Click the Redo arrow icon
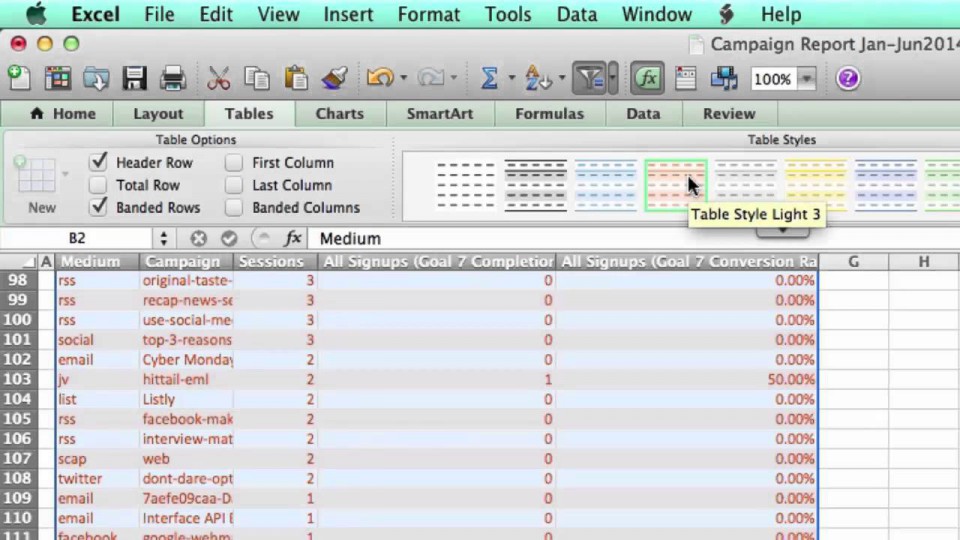960x540 pixels. (430, 78)
